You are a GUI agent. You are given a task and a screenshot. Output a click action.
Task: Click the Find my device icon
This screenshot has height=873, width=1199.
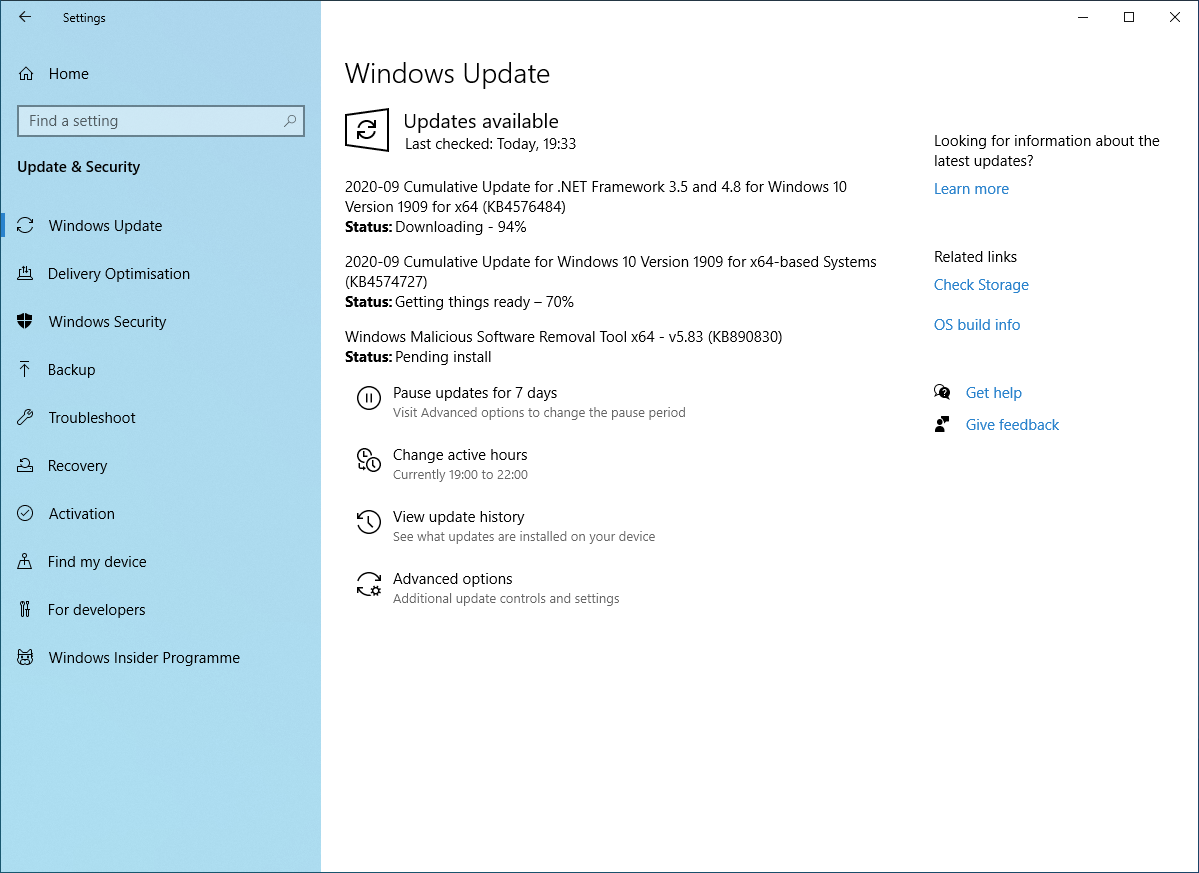(25, 561)
